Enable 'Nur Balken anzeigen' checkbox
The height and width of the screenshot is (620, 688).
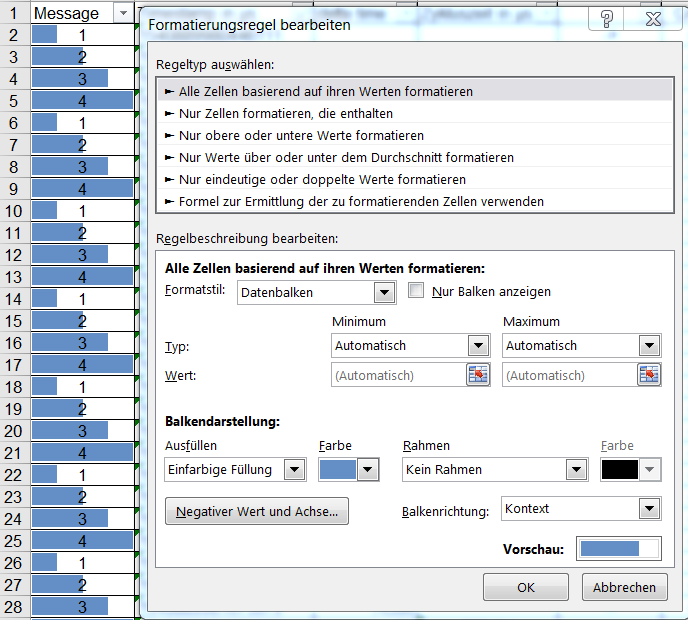tap(417, 291)
